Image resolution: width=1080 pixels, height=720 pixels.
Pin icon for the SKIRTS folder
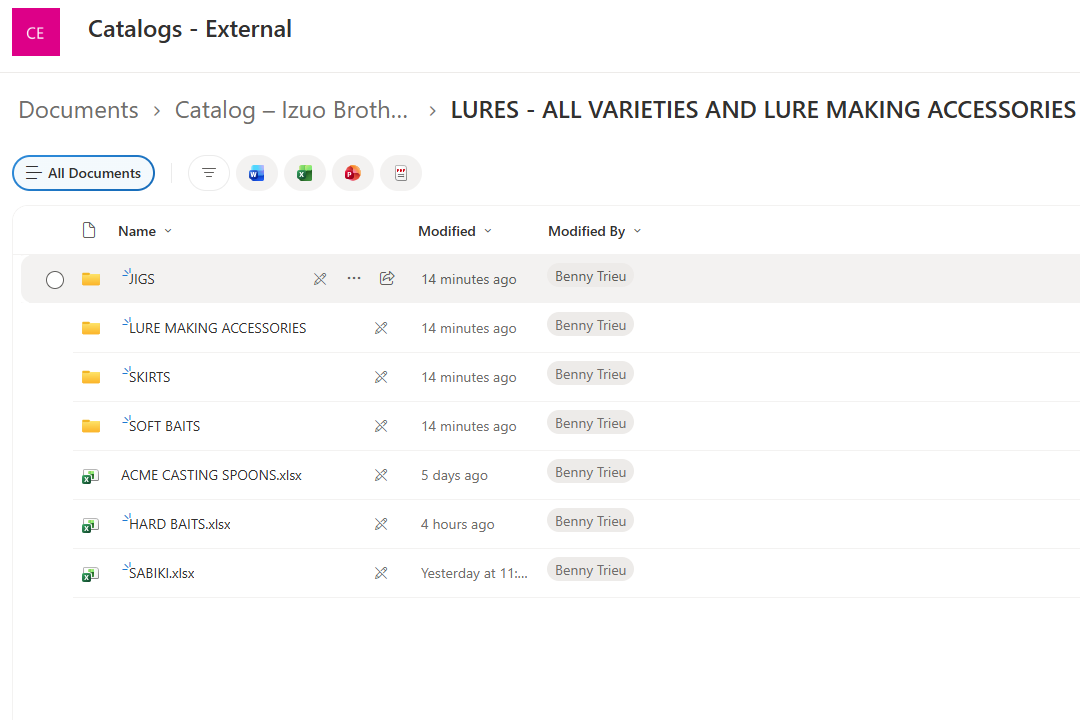click(x=380, y=377)
